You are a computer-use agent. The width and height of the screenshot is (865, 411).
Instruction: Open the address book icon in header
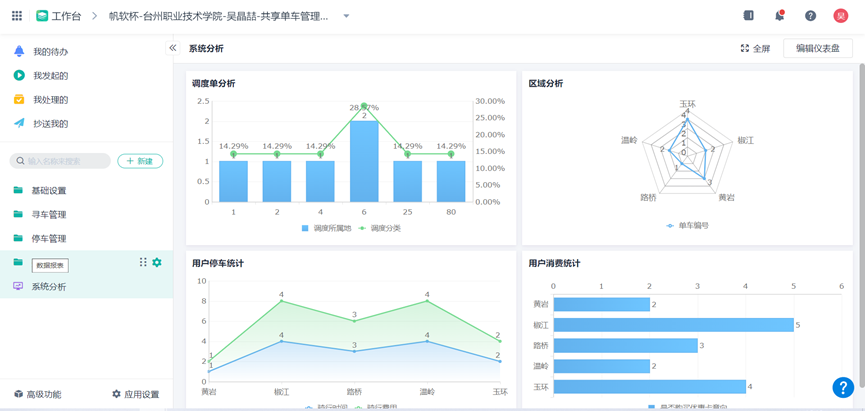(x=748, y=16)
